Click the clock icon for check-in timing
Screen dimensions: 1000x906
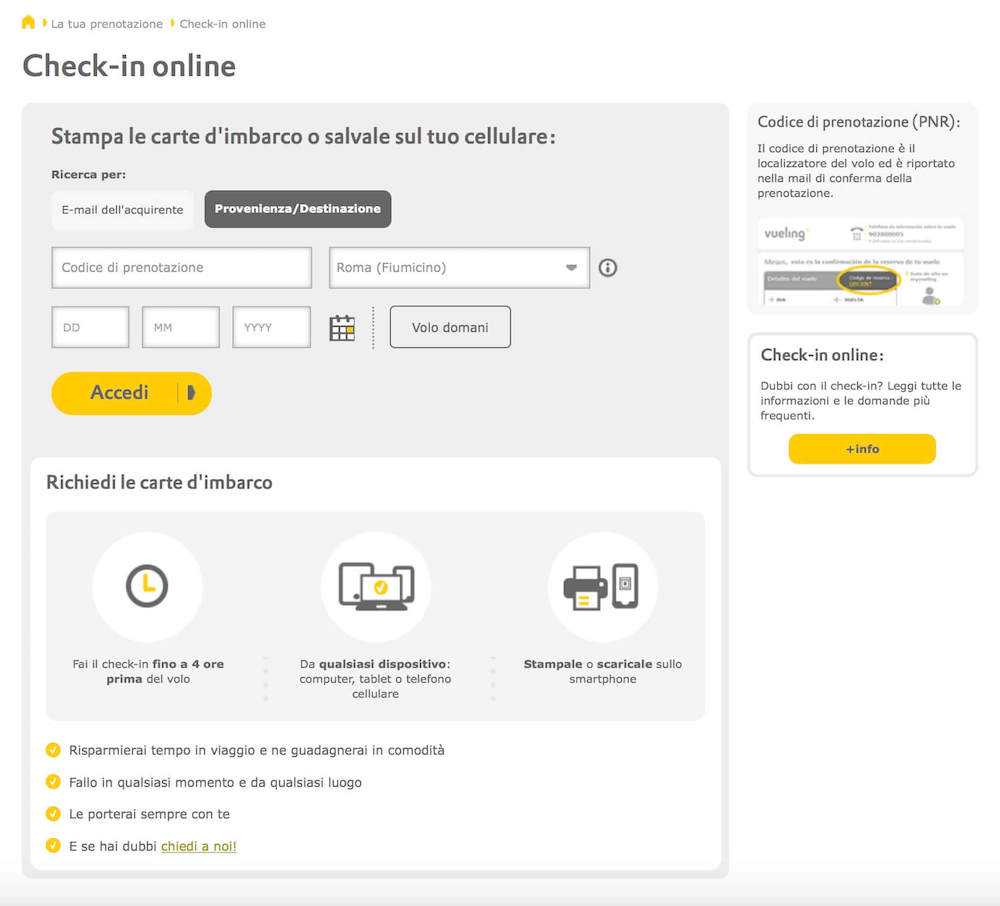click(x=147, y=588)
